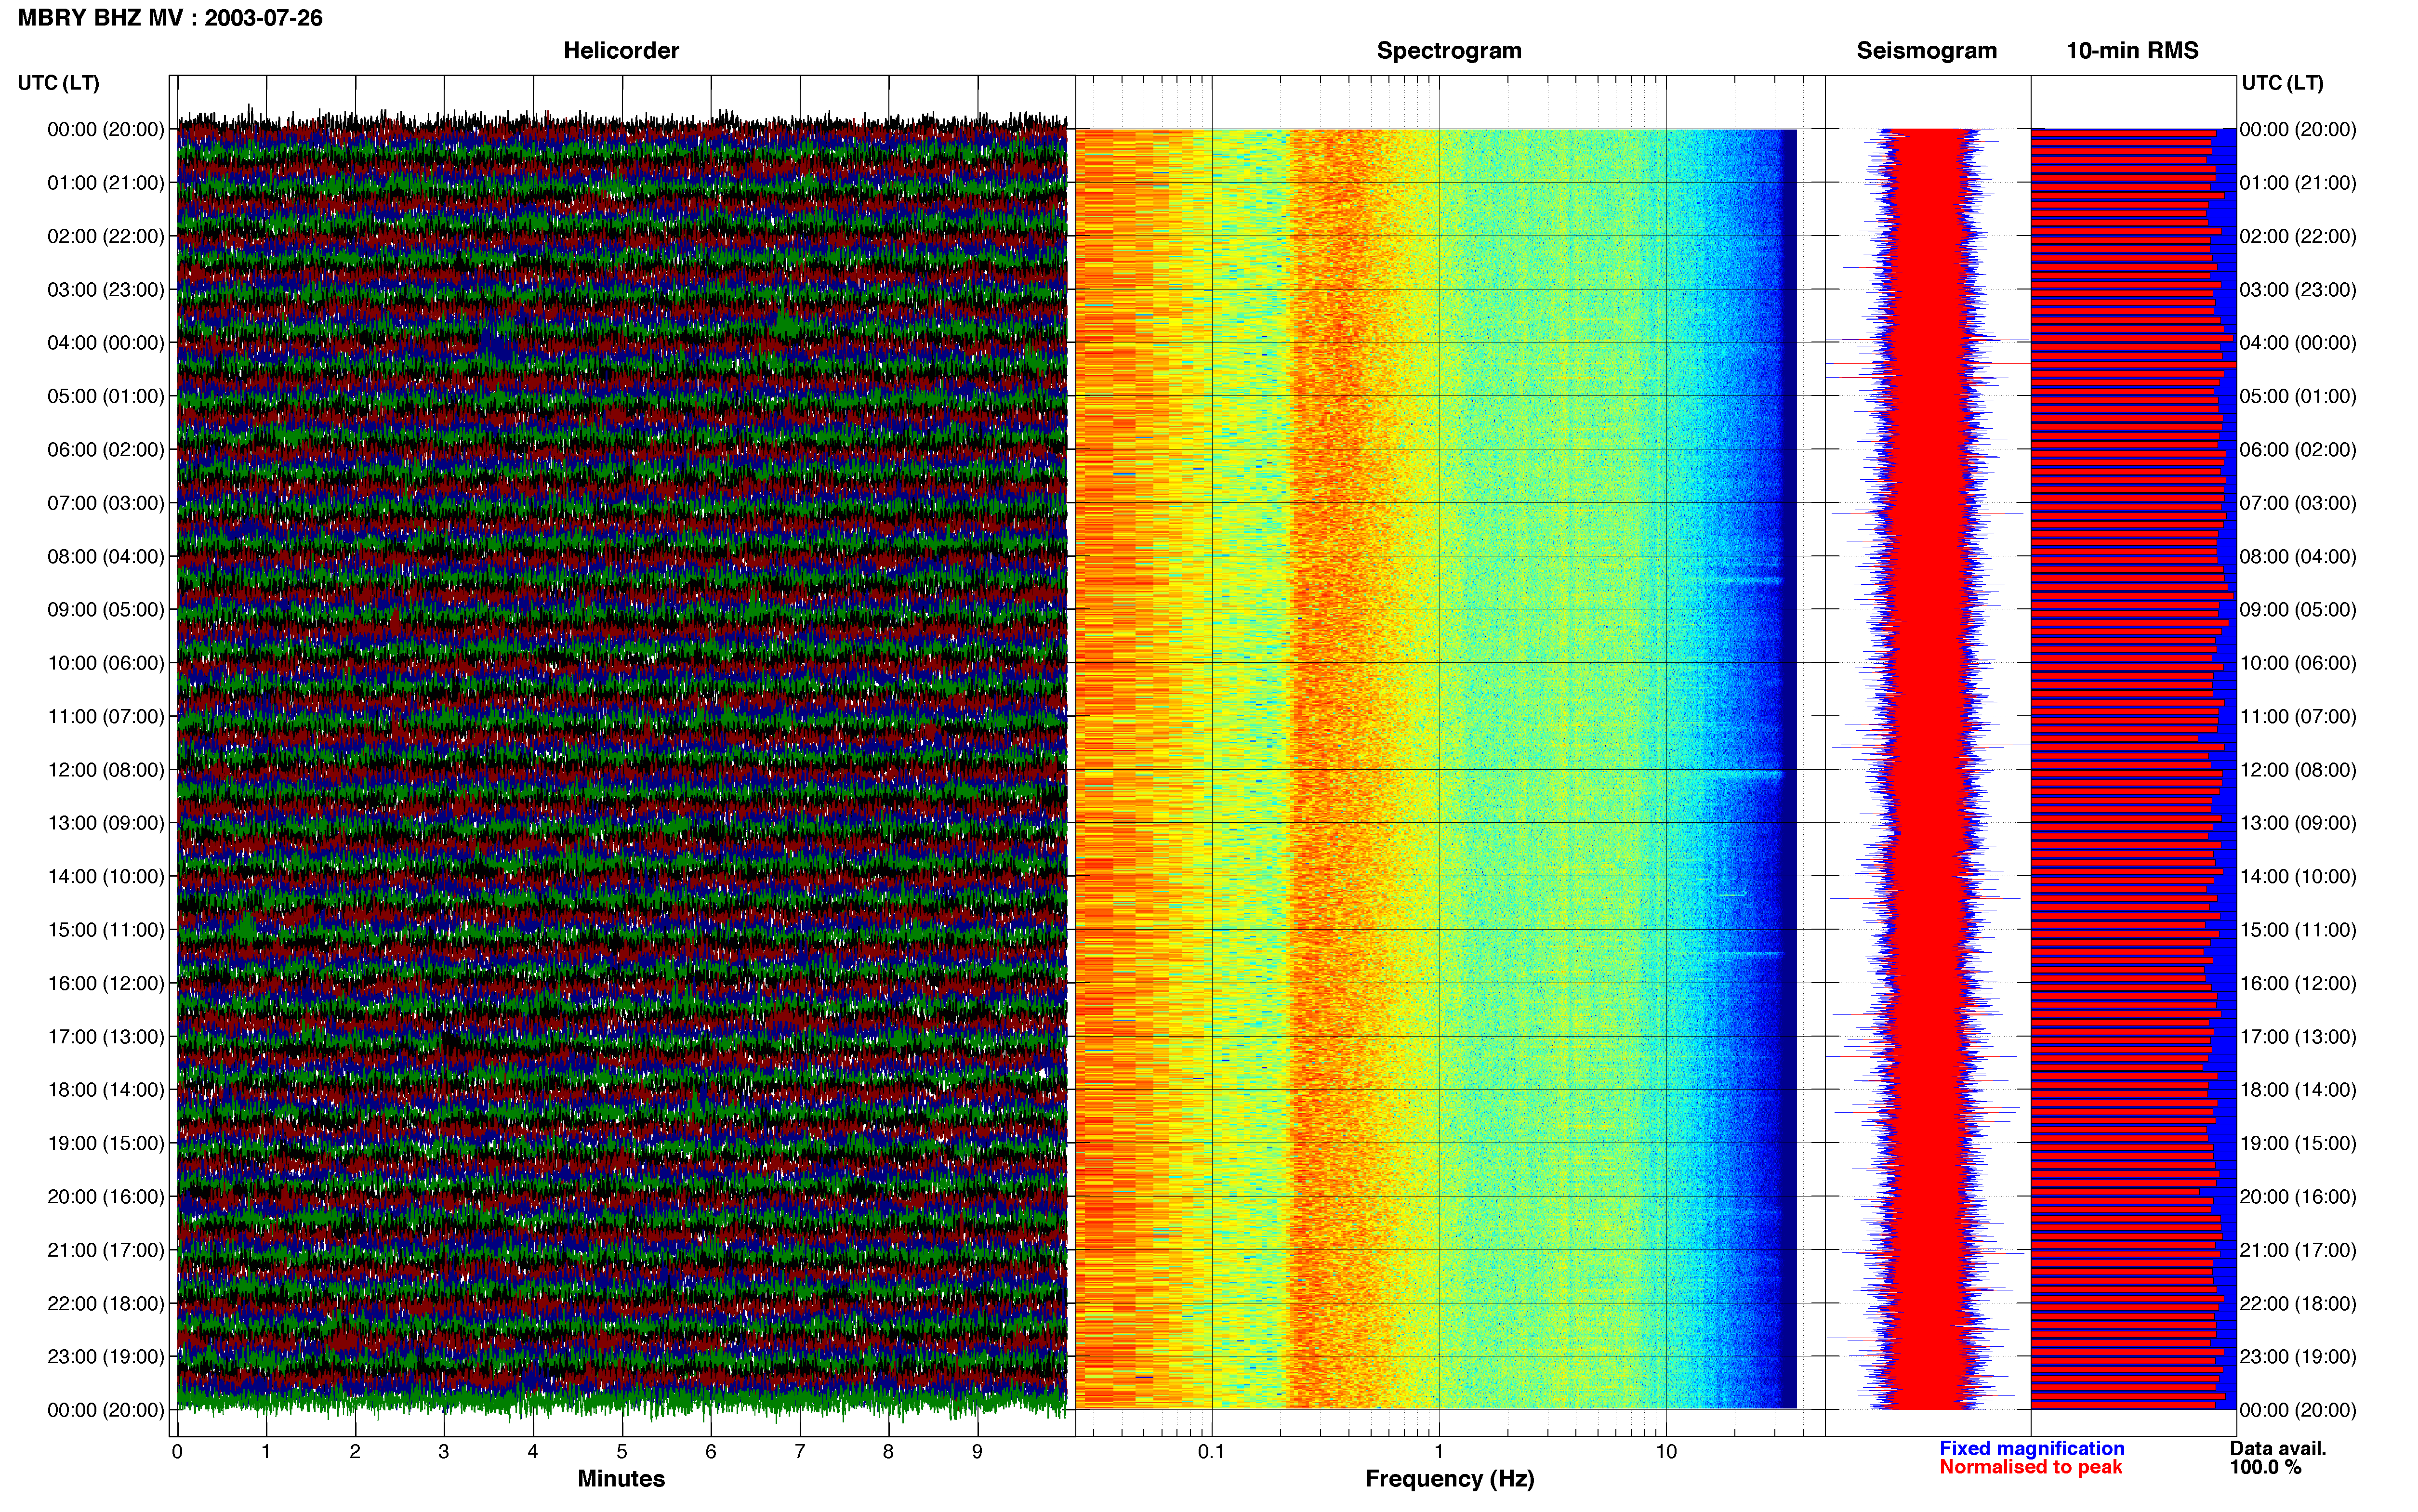Click the 'Seismogram' panel heading
Viewport: 2418px width, 1512px height.
[1926, 50]
